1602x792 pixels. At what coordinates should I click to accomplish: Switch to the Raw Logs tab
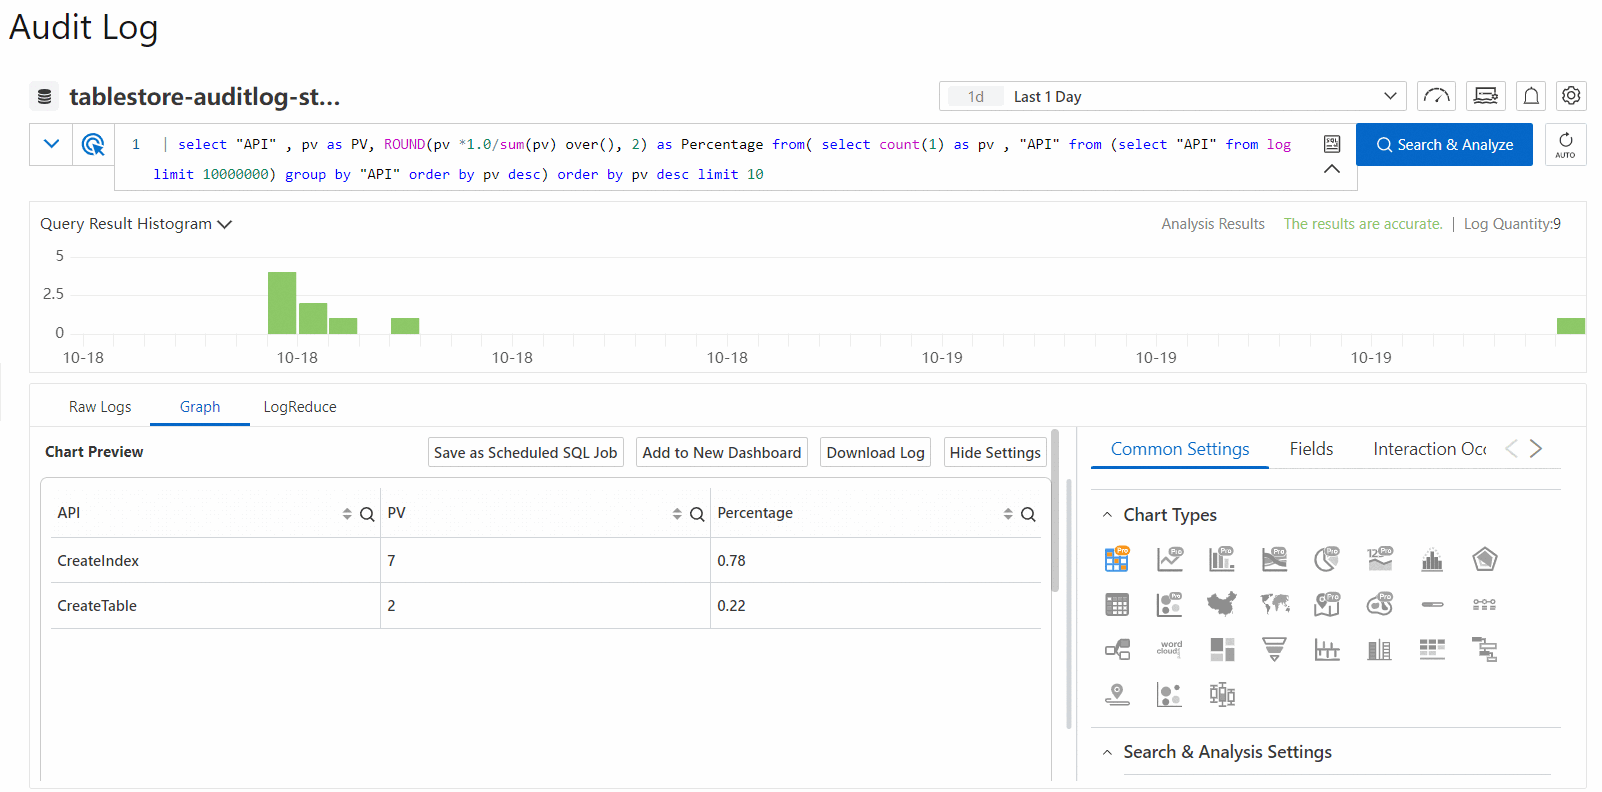(x=100, y=407)
